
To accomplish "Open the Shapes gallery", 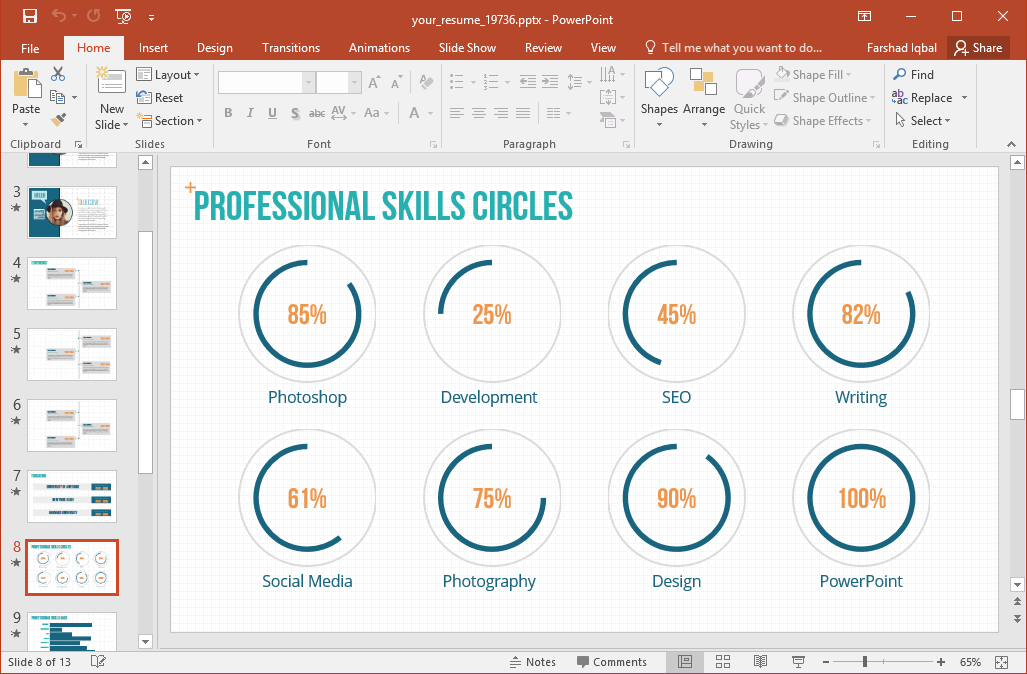I will pyautogui.click(x=659, y=99).
